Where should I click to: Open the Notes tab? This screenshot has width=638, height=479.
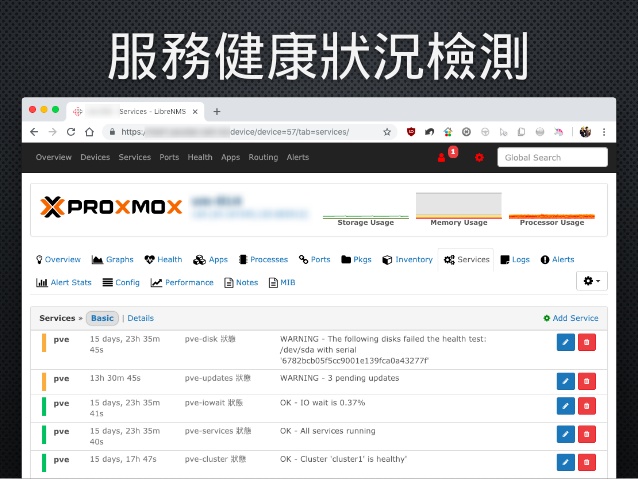[x=241, y=282]
